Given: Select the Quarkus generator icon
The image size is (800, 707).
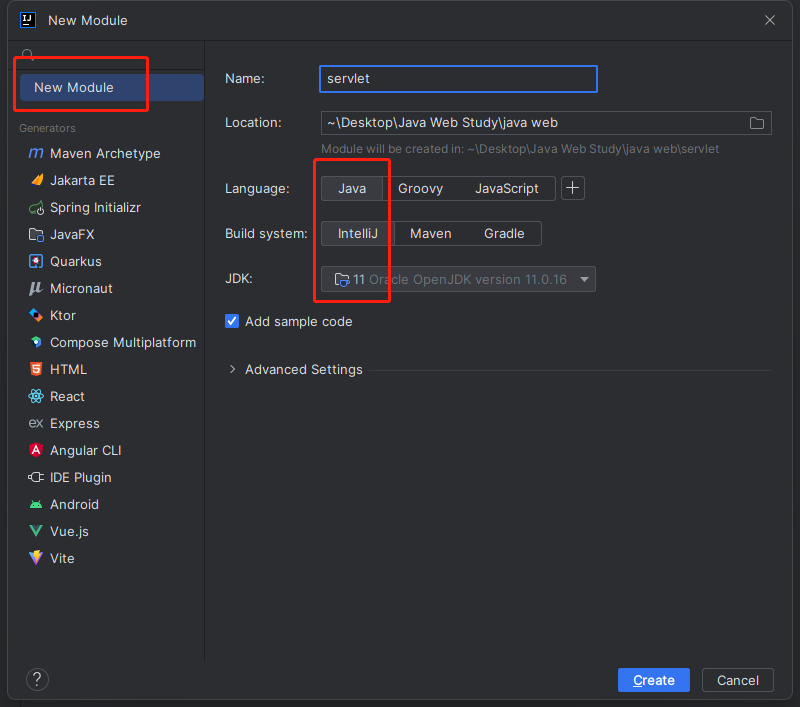Looking at the screenshot, I should point(36,262).
